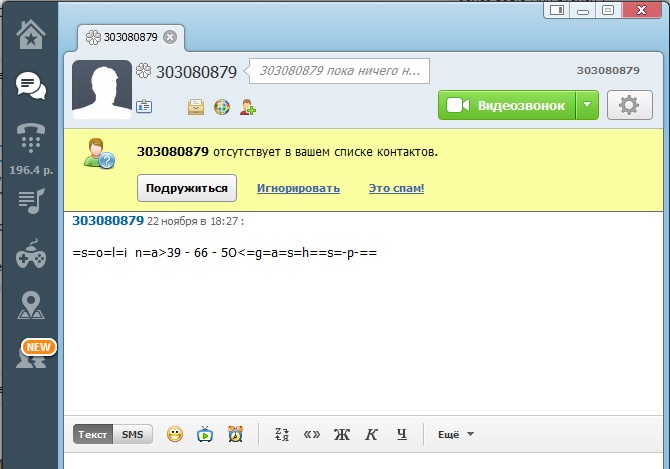Click the Игнорировать link
The image size is (670, 469).
(298, 188)
